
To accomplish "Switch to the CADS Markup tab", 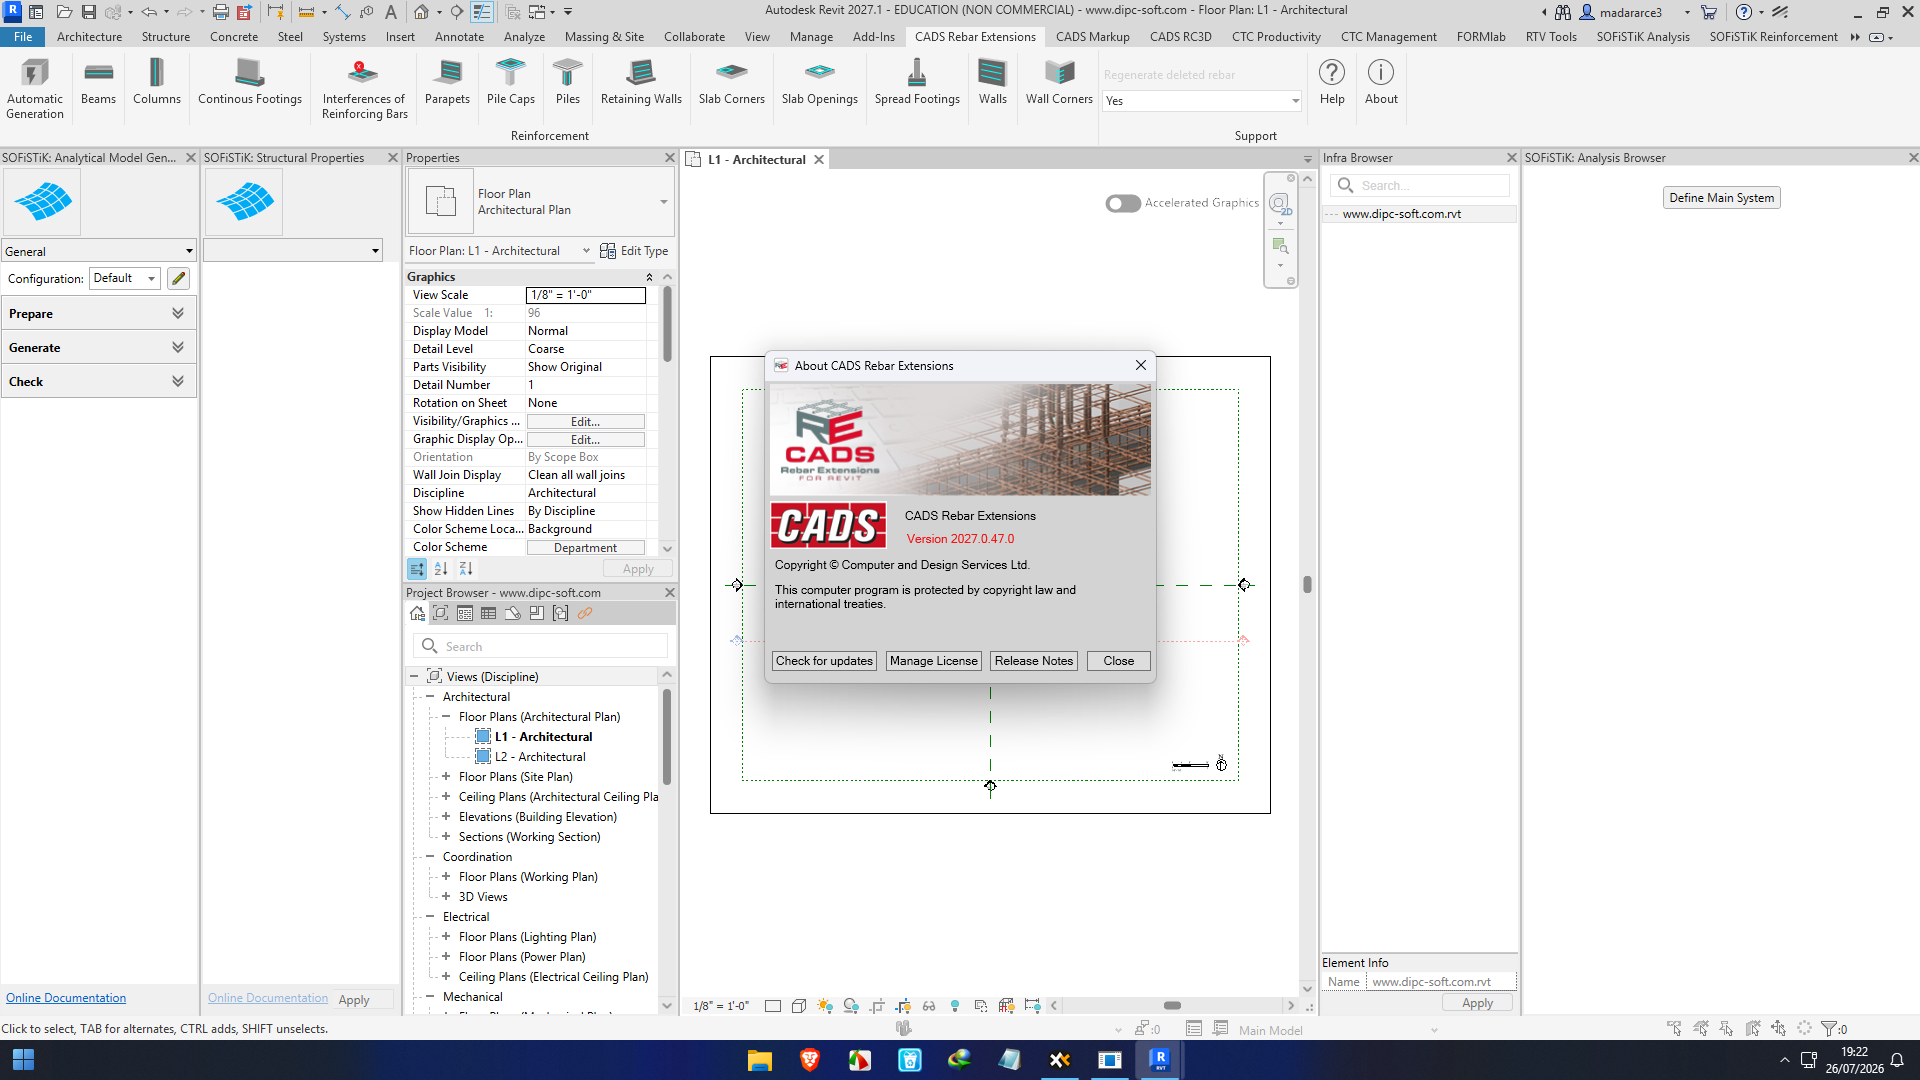I will pos(1092,37).
